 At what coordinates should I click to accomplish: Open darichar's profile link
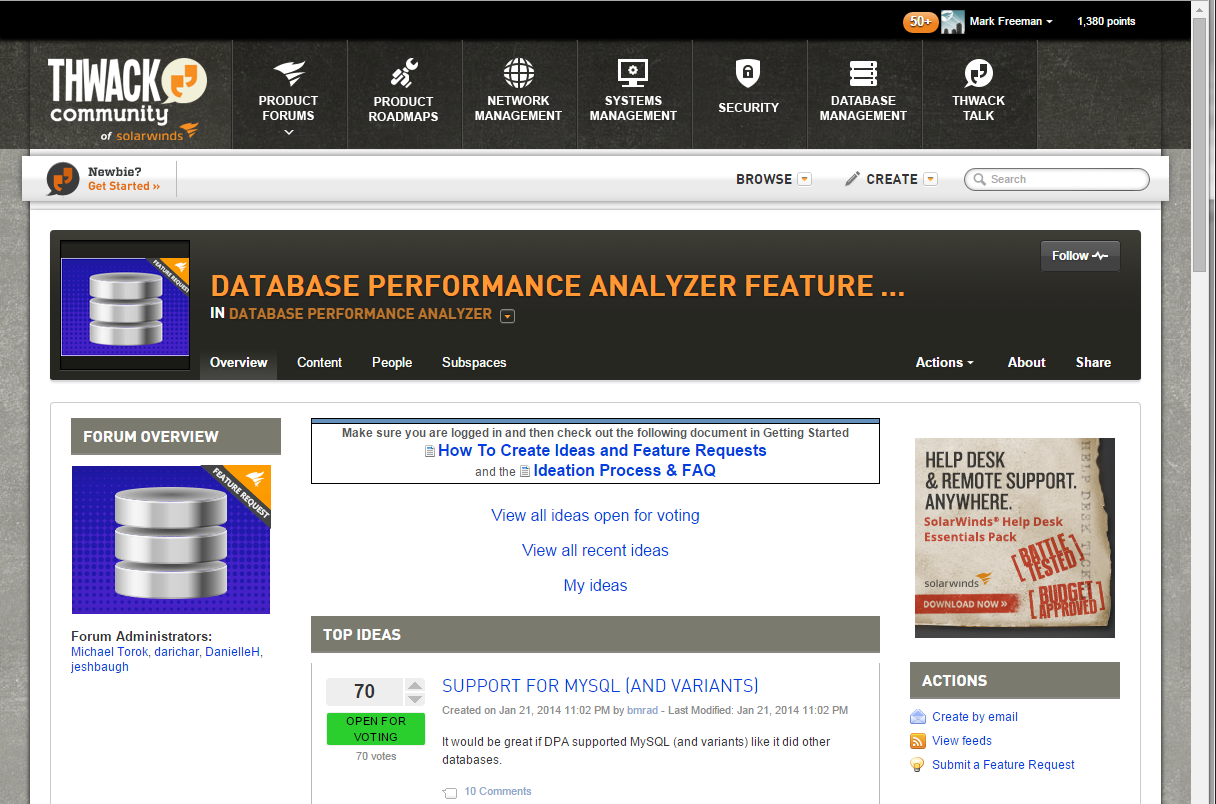pos(176,651)
